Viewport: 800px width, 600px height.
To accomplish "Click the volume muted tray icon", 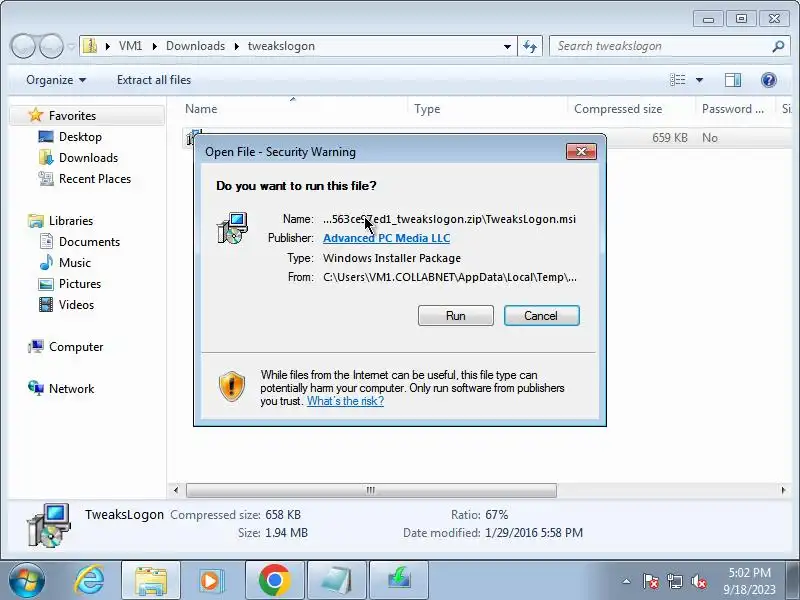I will click(x=698, y=582).
